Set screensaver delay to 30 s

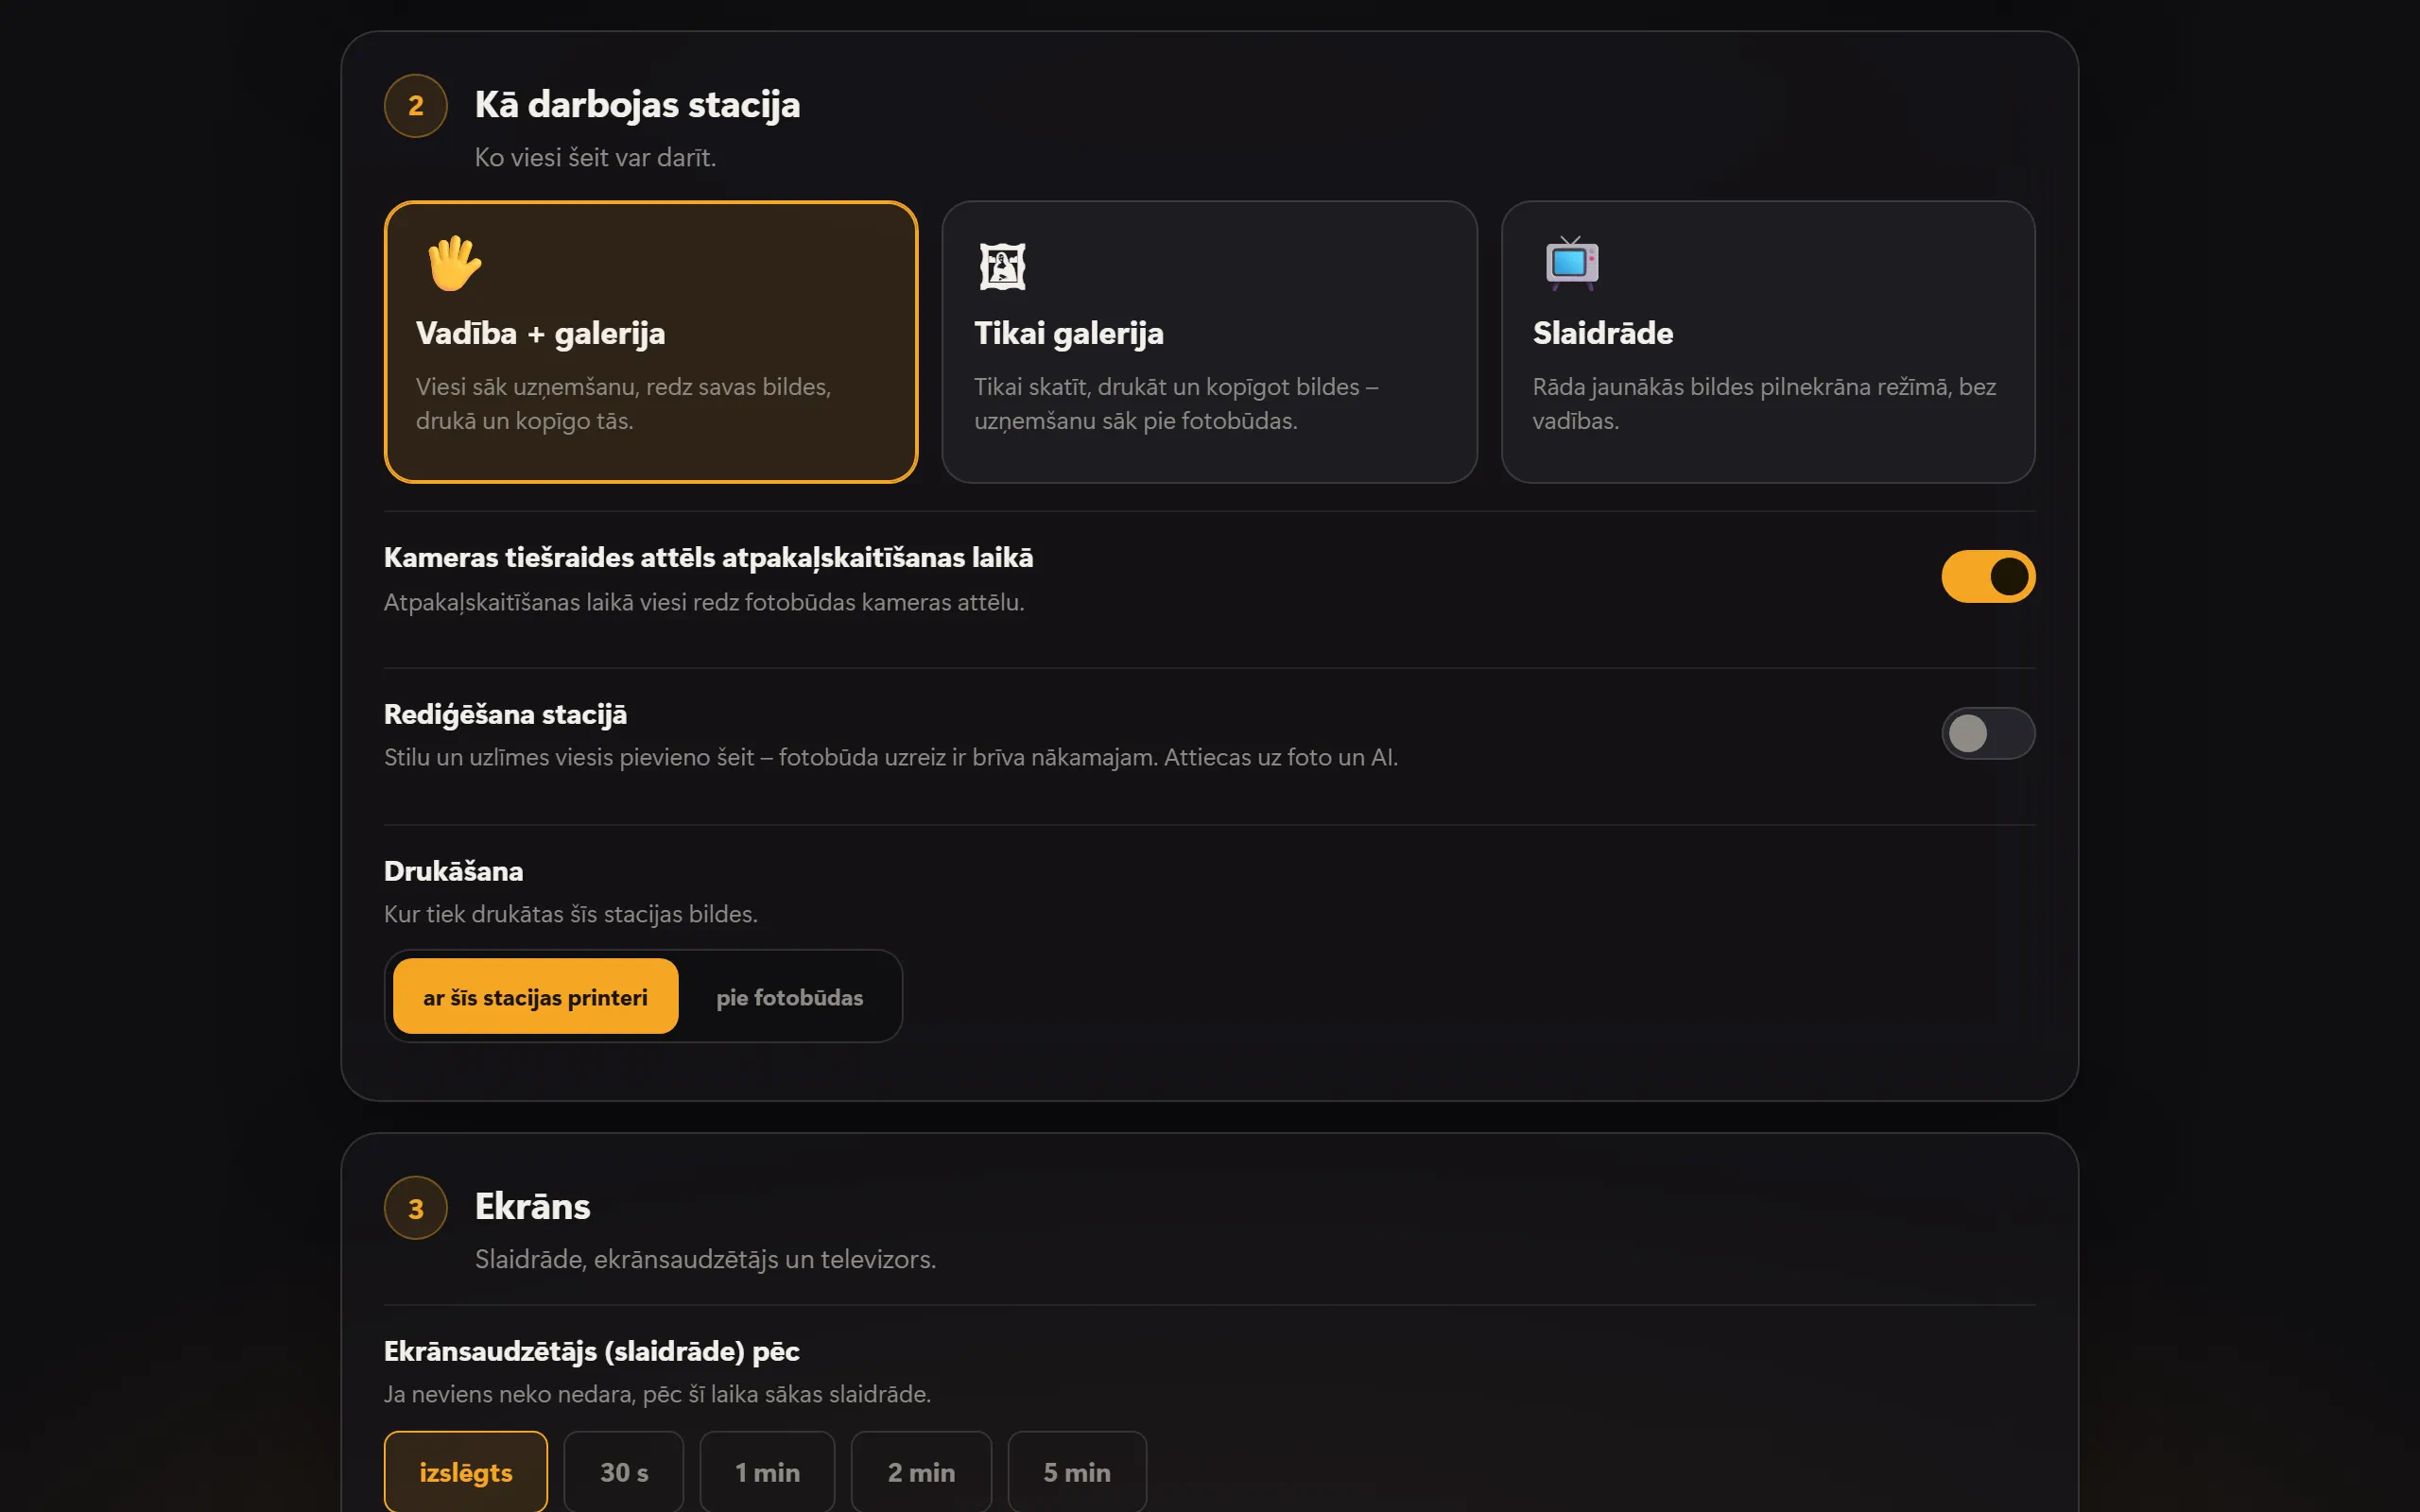click(x=624, y=1472)
